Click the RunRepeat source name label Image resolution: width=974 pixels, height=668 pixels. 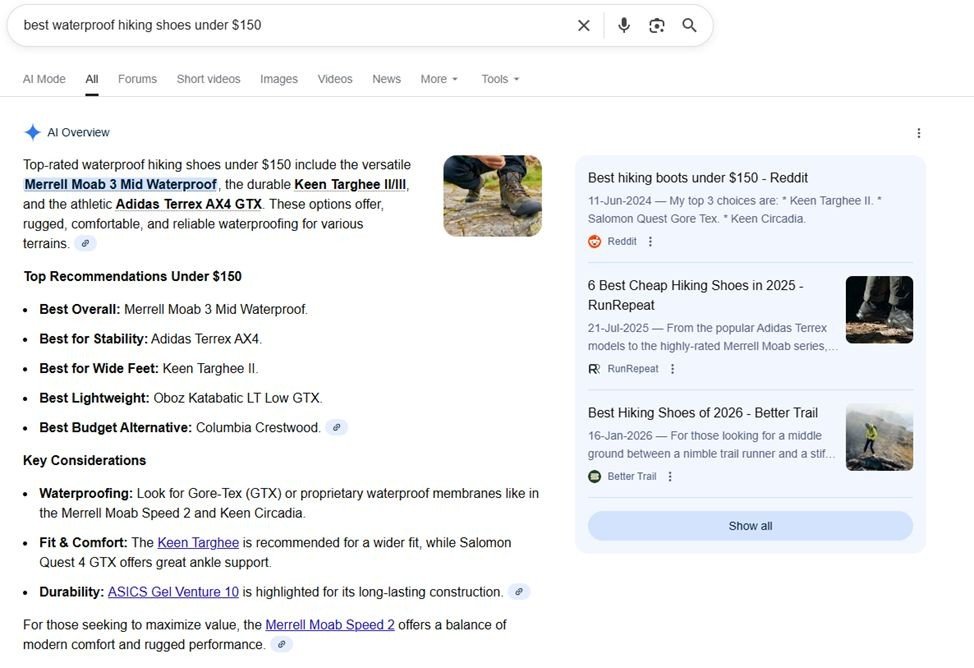(x=633, y=368)
